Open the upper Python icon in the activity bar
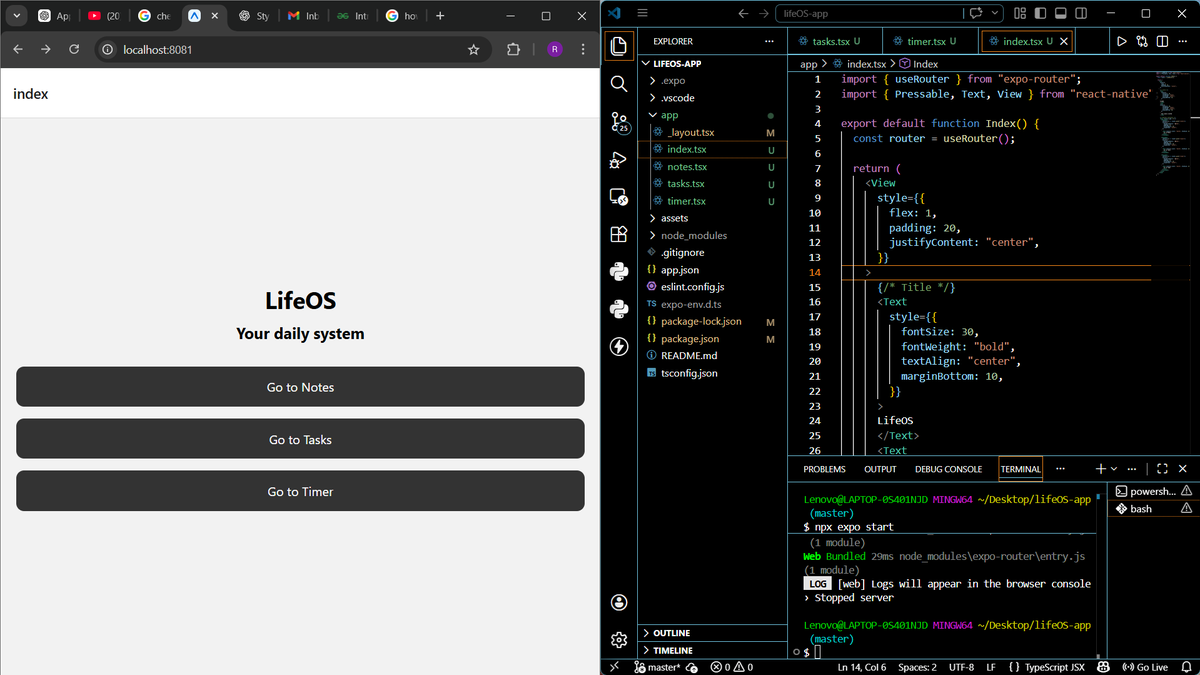 [x=619, y=271]
